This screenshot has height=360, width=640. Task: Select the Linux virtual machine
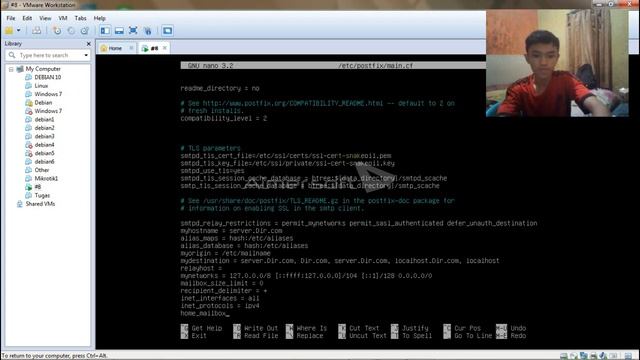pos(41,86)
